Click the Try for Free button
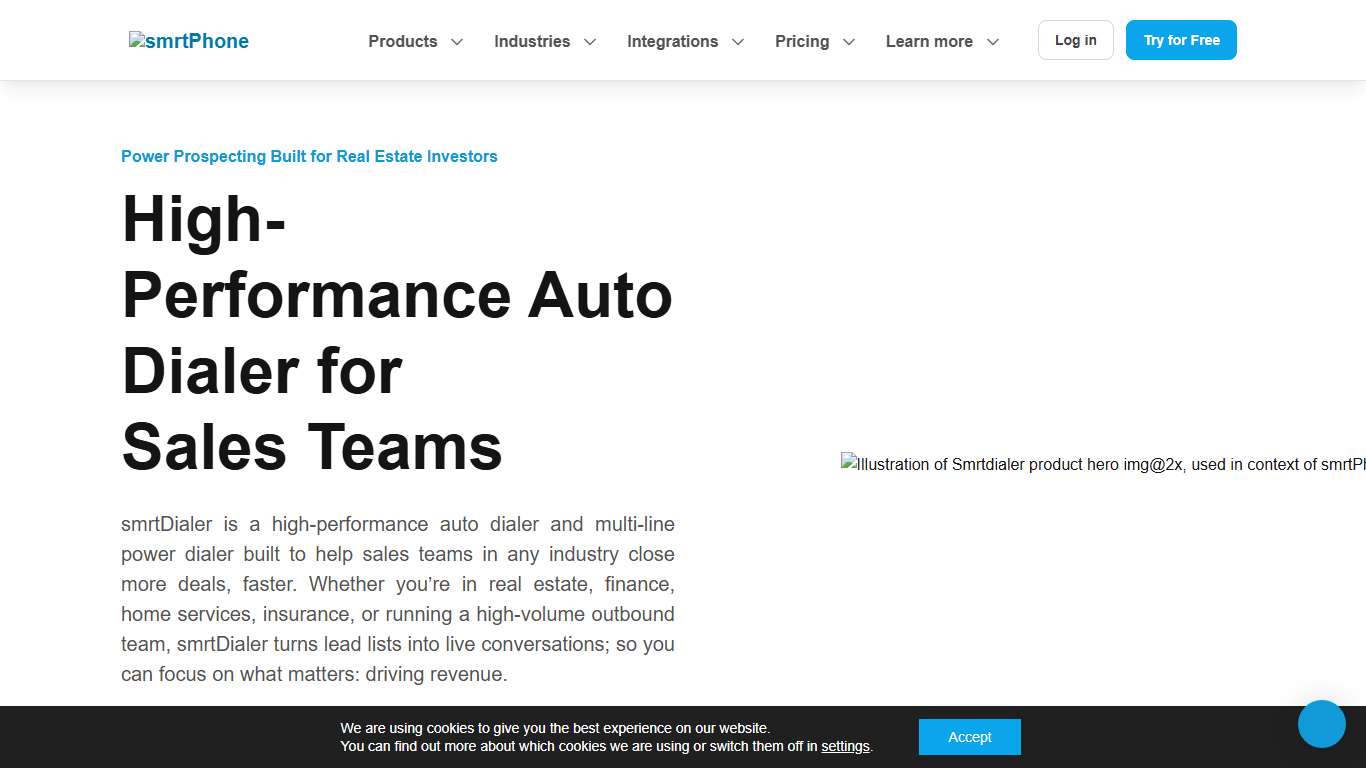The image size is (1366, 768). pyautogui.click(x=1181, y=40)
